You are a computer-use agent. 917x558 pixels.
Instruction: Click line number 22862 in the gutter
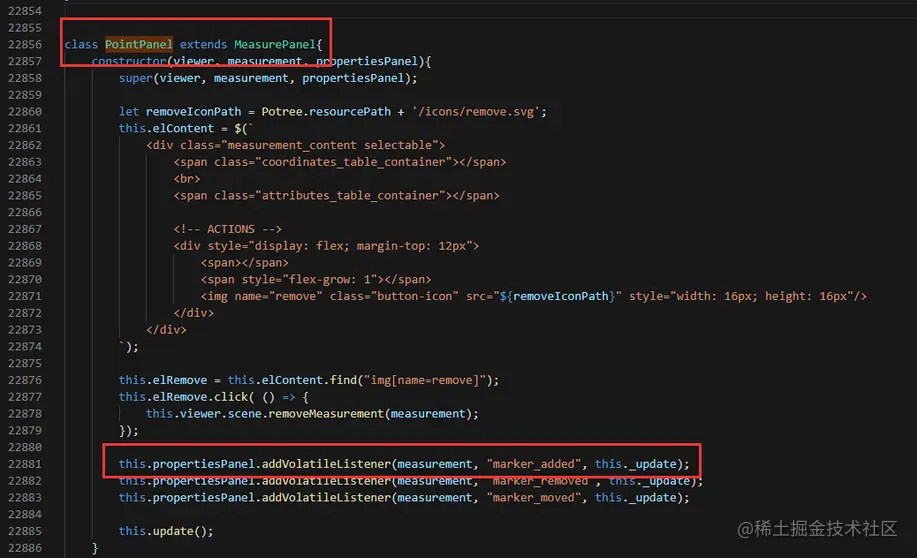pos(25,145)
